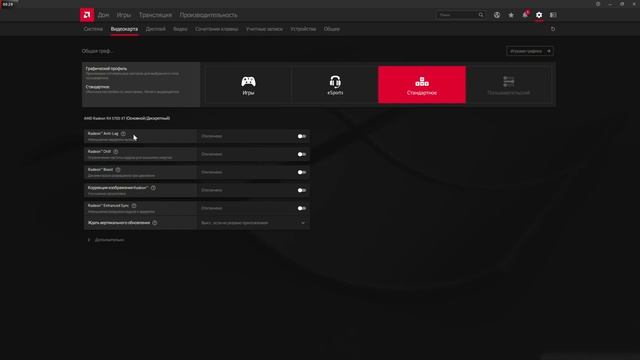
Task: Show help for Radeon Boost
Action: pos(118,169)
